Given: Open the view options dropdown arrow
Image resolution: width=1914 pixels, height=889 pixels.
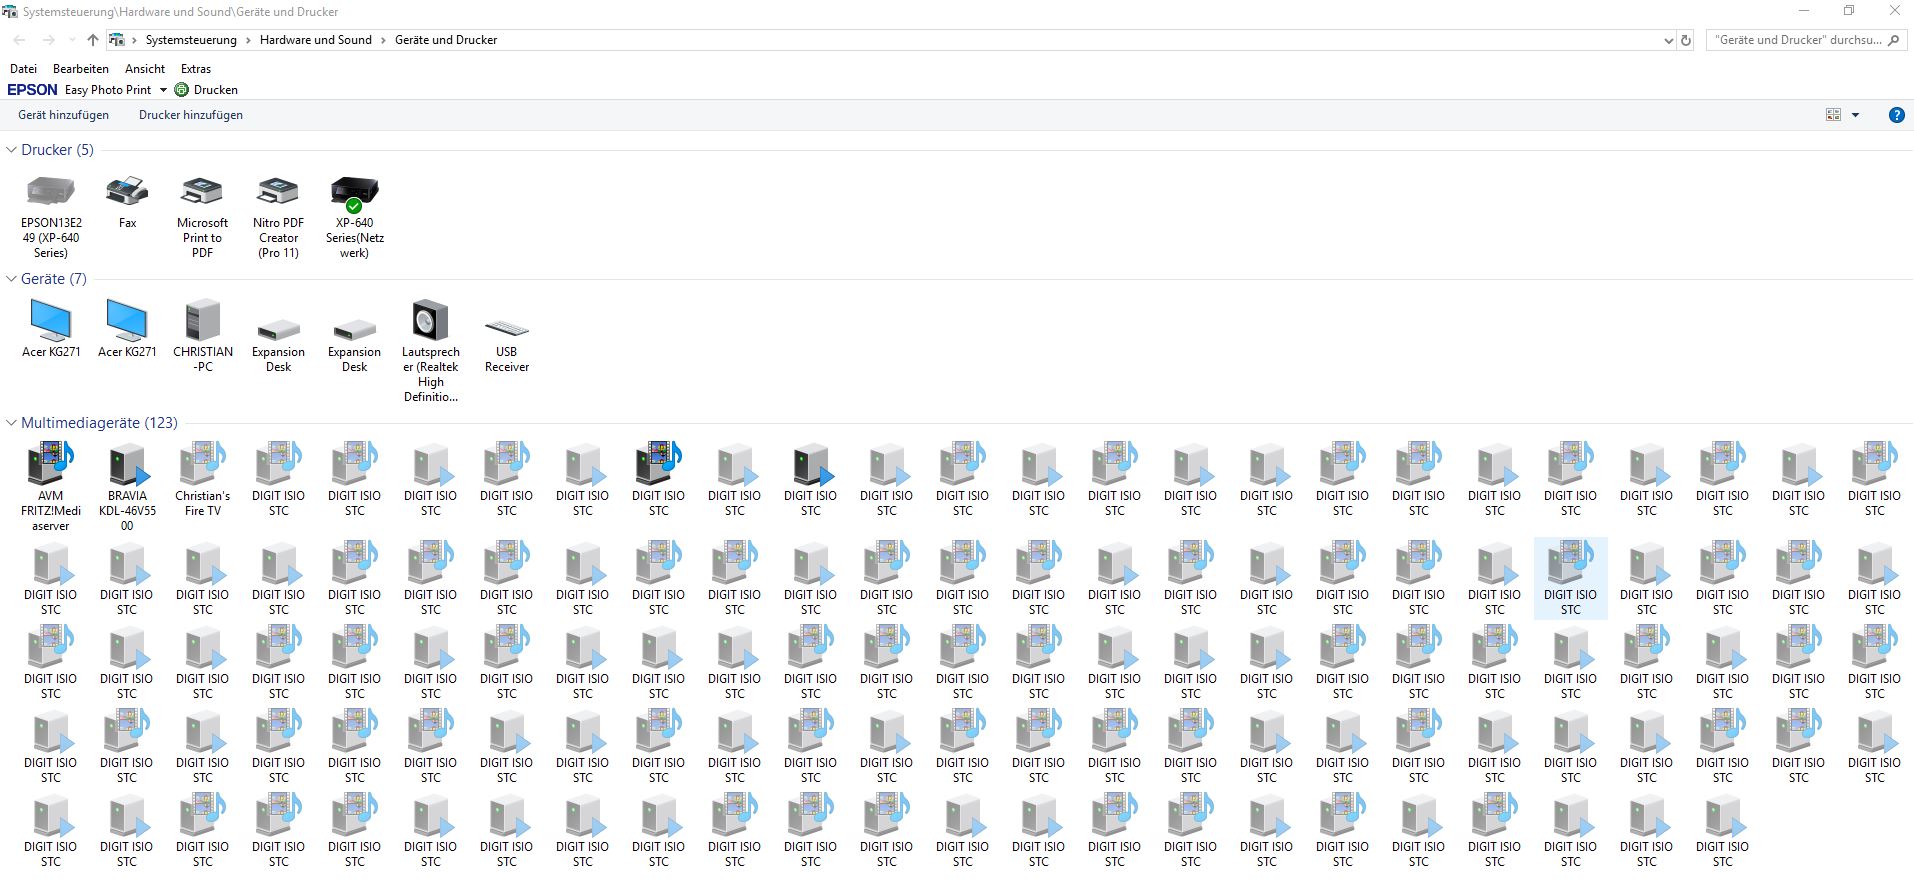Looking at the screenshot, I should [1855, 115].
